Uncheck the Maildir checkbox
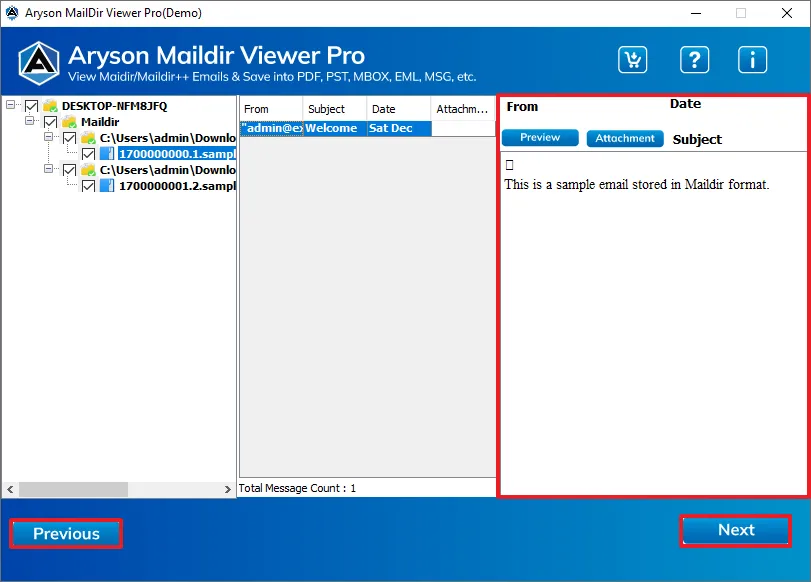 tap(51, 122)
